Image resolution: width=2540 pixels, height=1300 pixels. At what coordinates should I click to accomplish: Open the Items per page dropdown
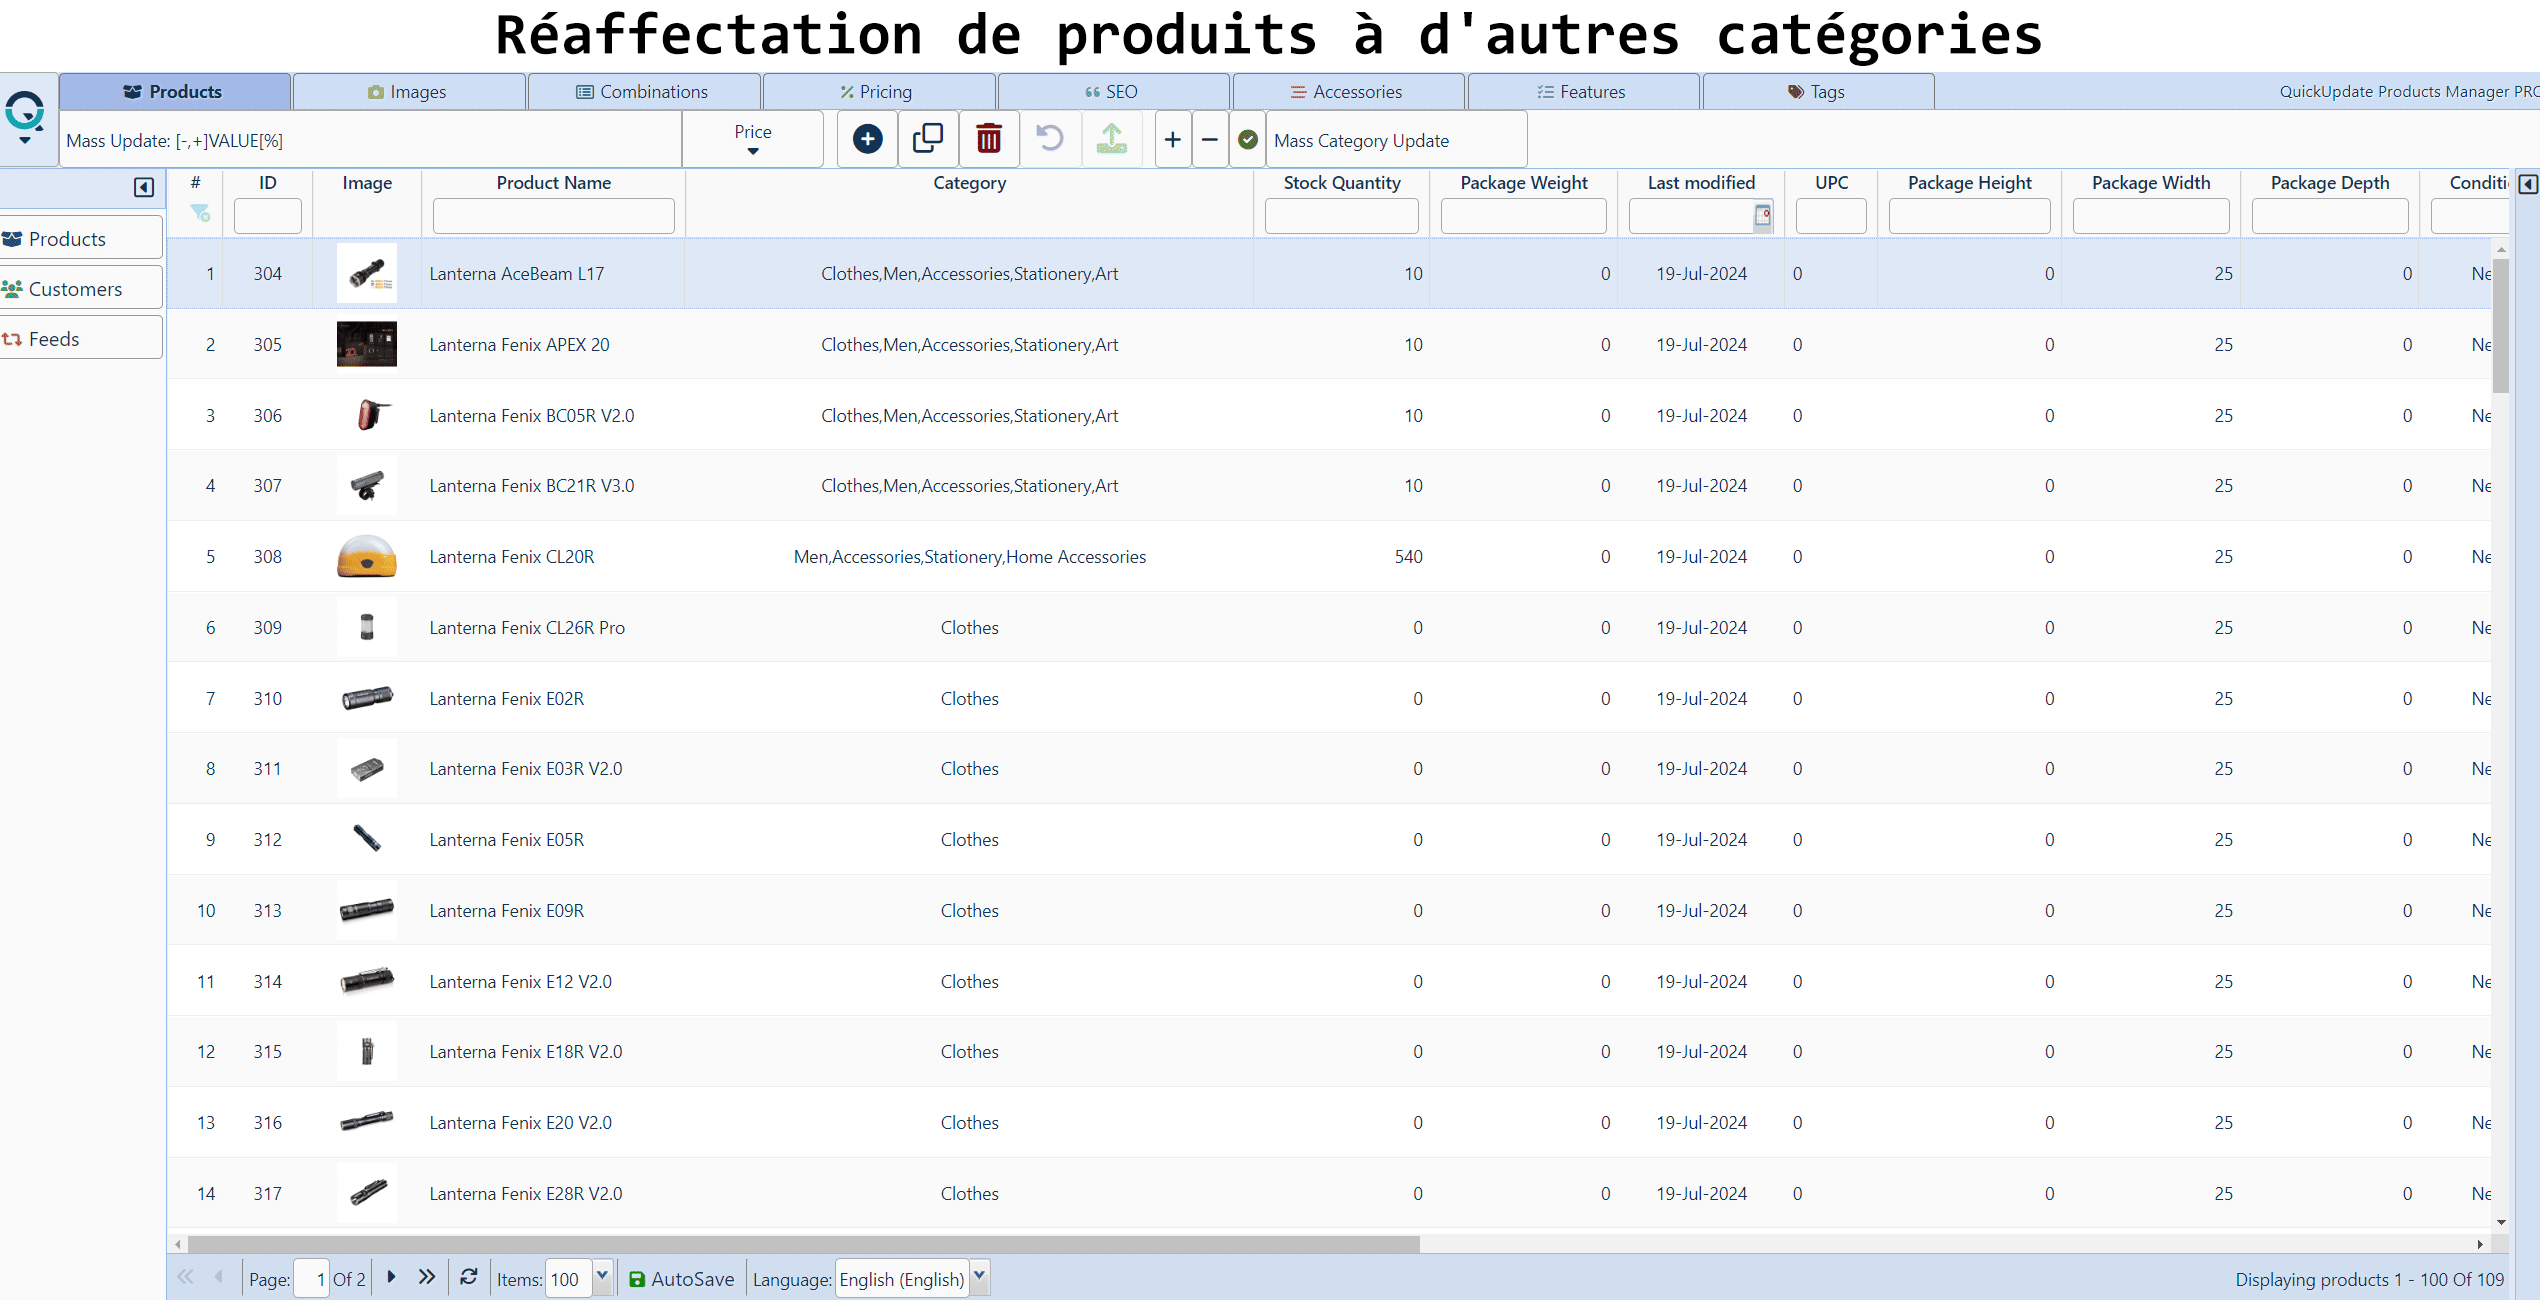coord(603,1278)
